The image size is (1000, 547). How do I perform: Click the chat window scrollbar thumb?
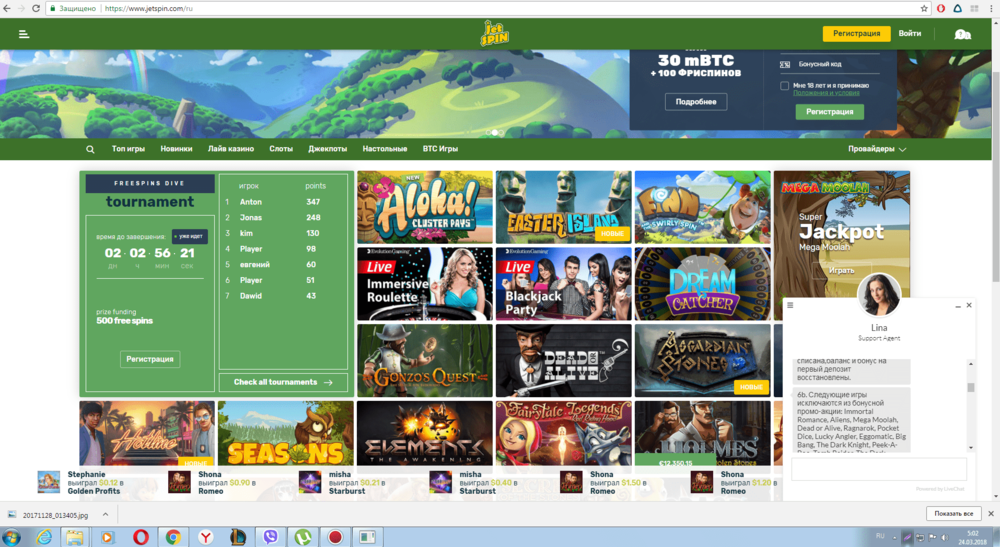971,387
